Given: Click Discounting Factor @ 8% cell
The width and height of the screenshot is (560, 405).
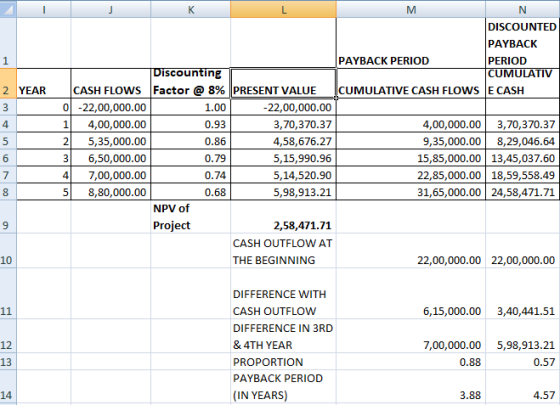Looking at the screenshot, I should point(190,83).
